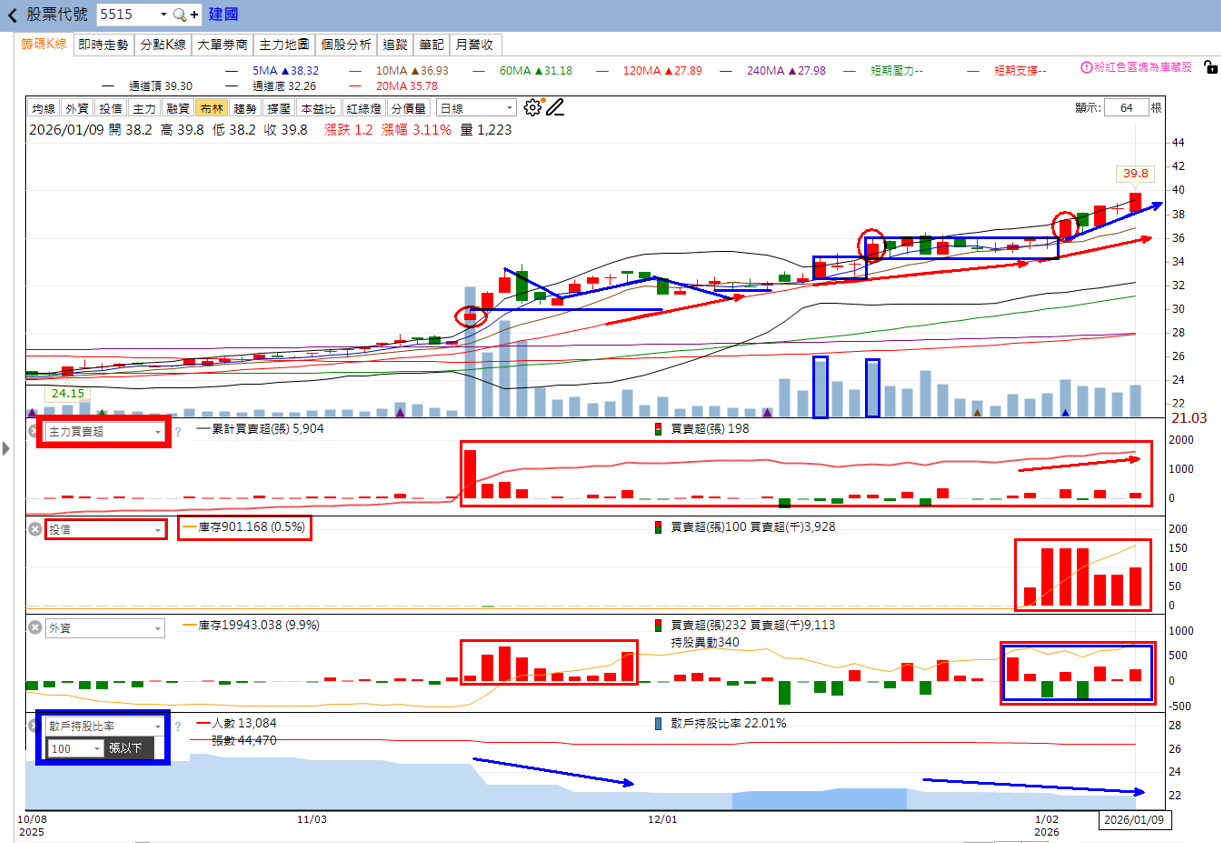1221x843 pixels.
Task: Toggle the 主力 overlay button
Action: [x=144, y=108]
